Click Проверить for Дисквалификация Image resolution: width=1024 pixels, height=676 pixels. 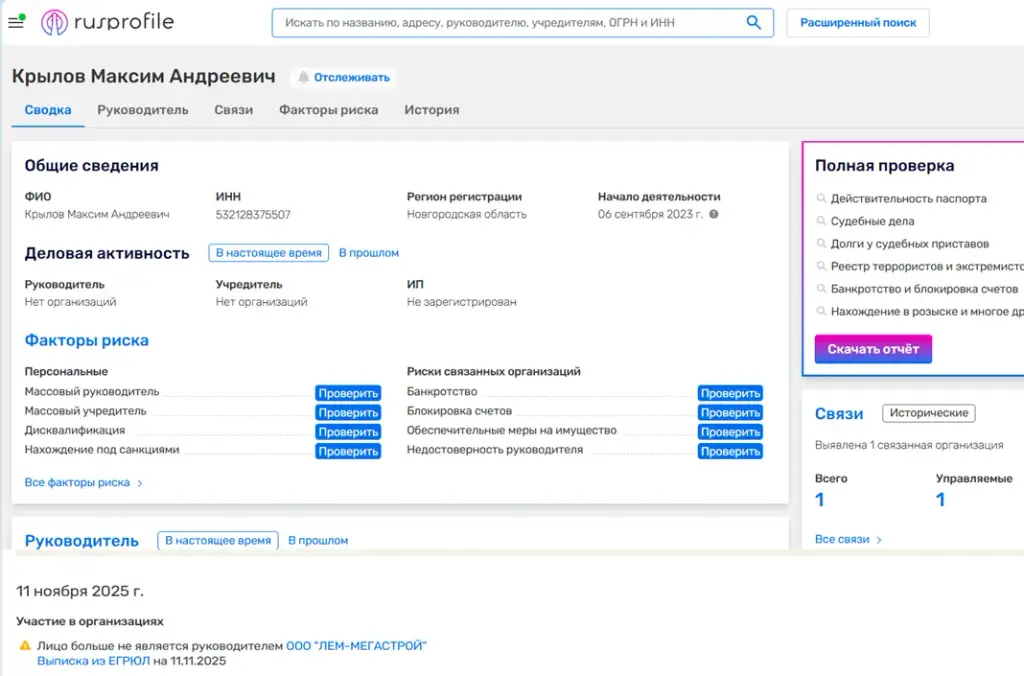[348, 432]
